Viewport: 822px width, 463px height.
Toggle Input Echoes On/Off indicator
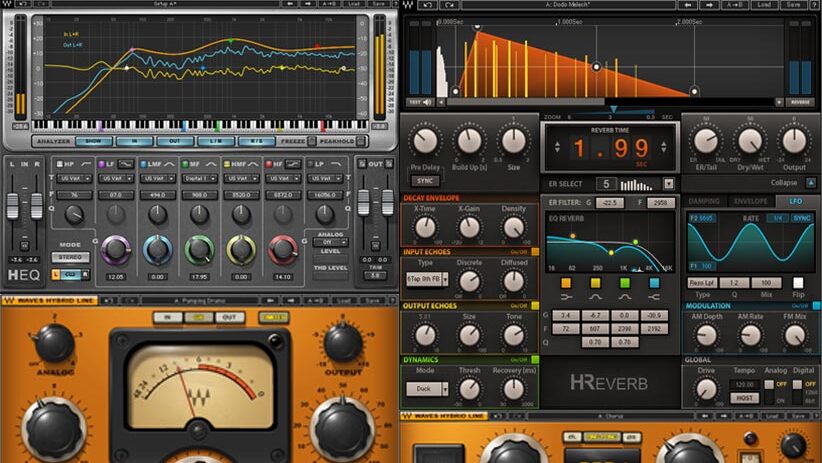click(x=535, y=252)
